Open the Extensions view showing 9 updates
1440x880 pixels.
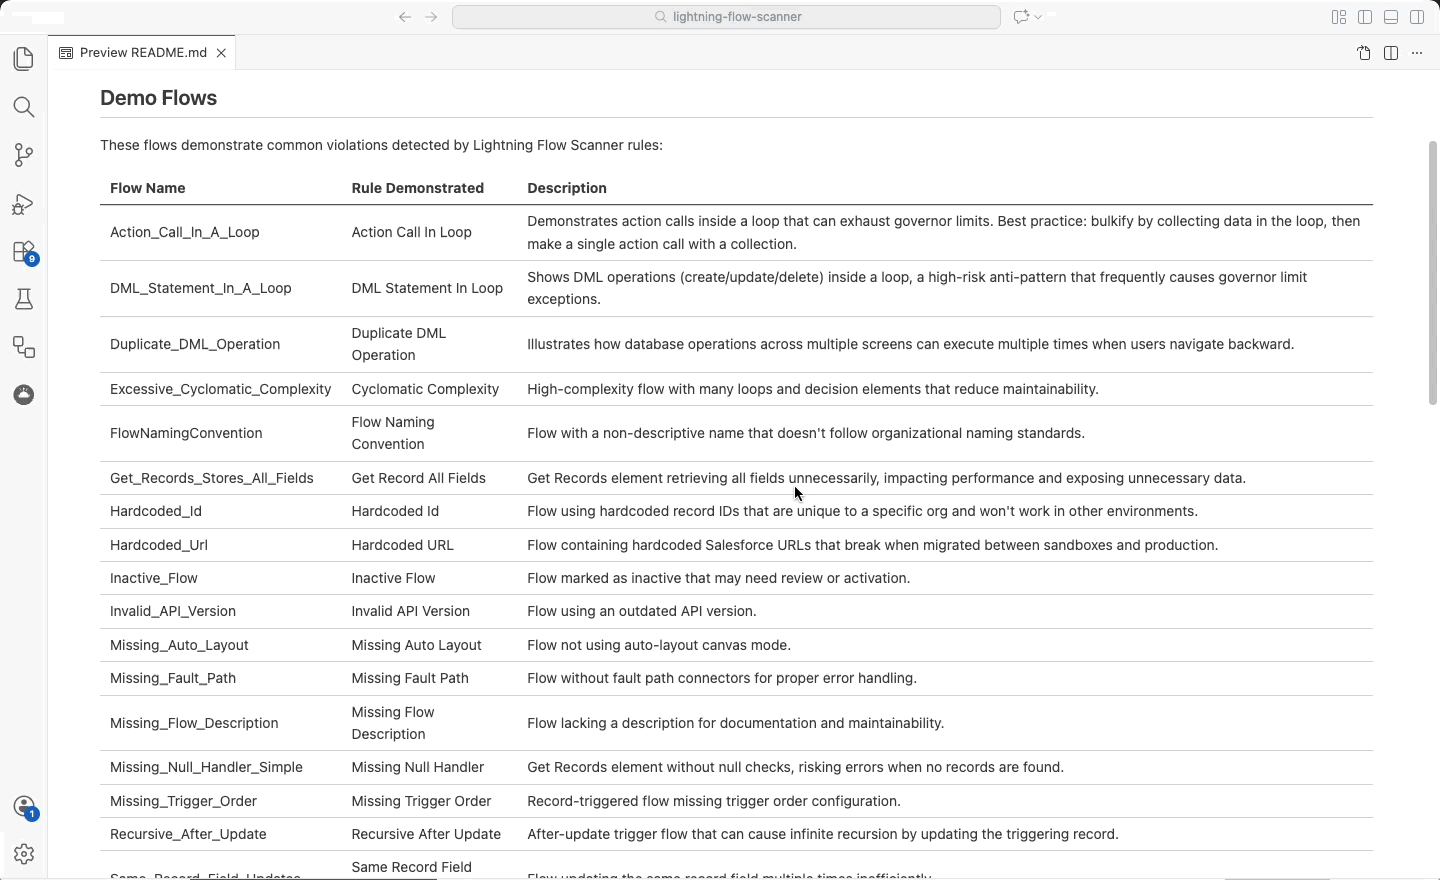[23, 252]
